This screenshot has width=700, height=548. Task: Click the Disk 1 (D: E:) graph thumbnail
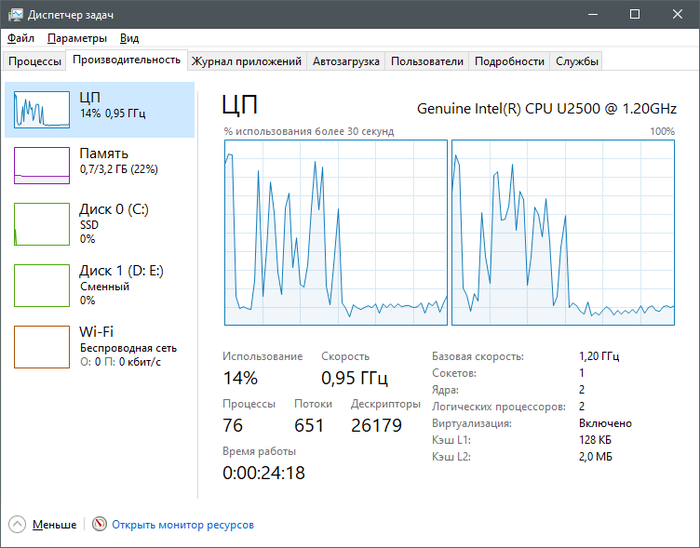point(42,285)
